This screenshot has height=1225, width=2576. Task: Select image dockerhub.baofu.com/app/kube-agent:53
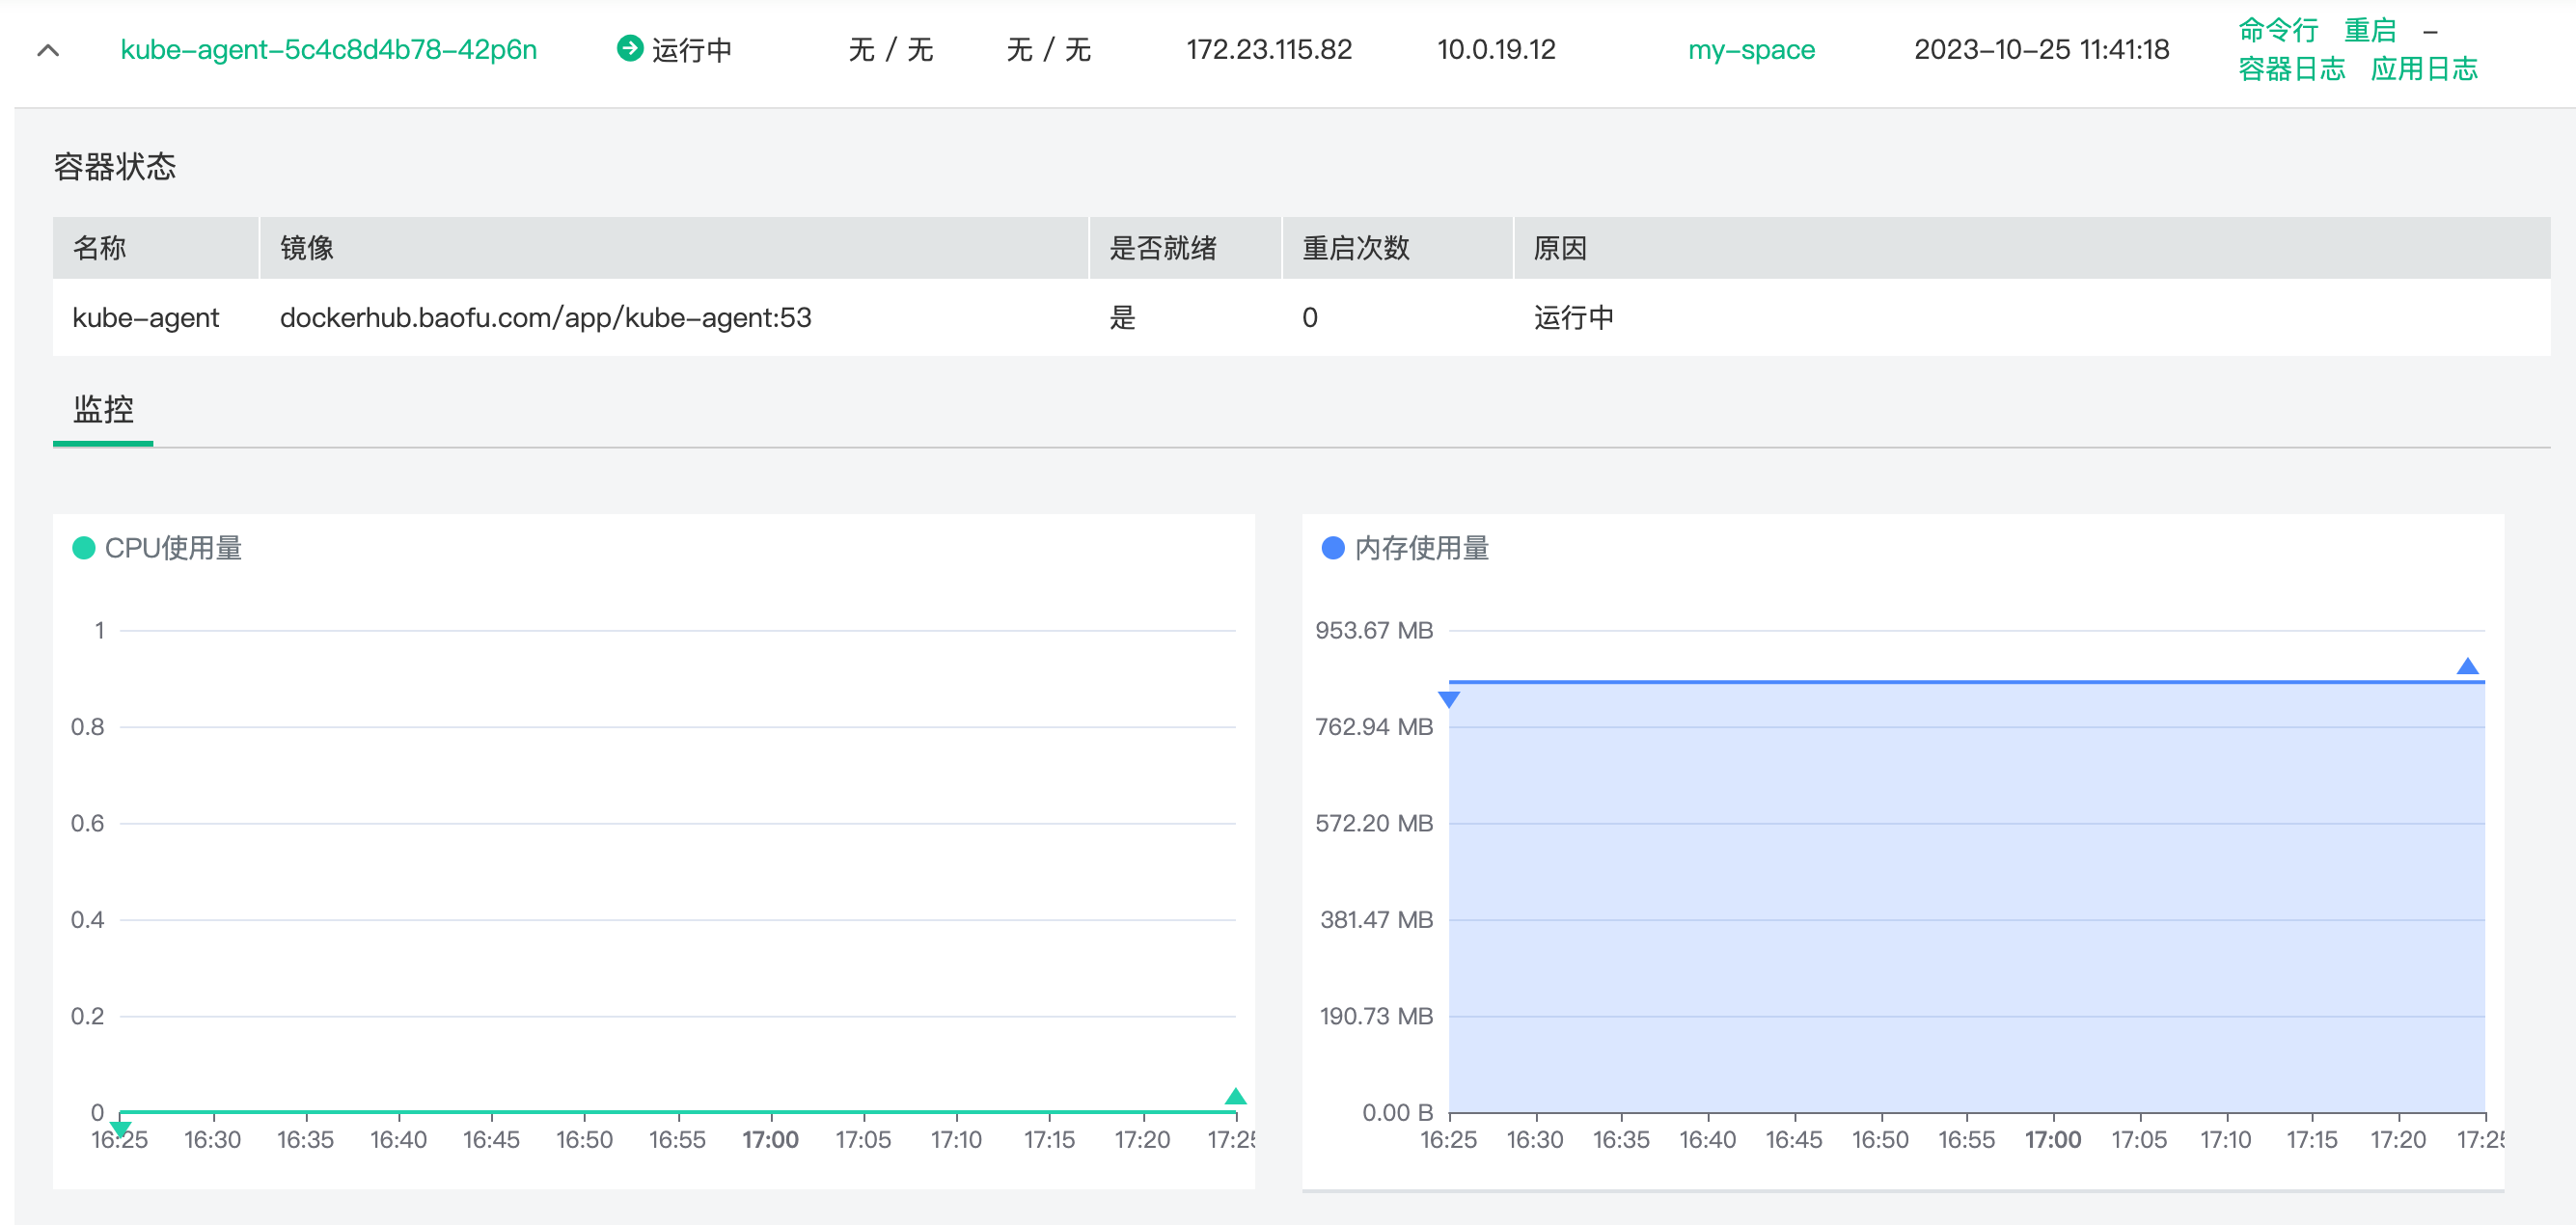[x=546, y=318]
